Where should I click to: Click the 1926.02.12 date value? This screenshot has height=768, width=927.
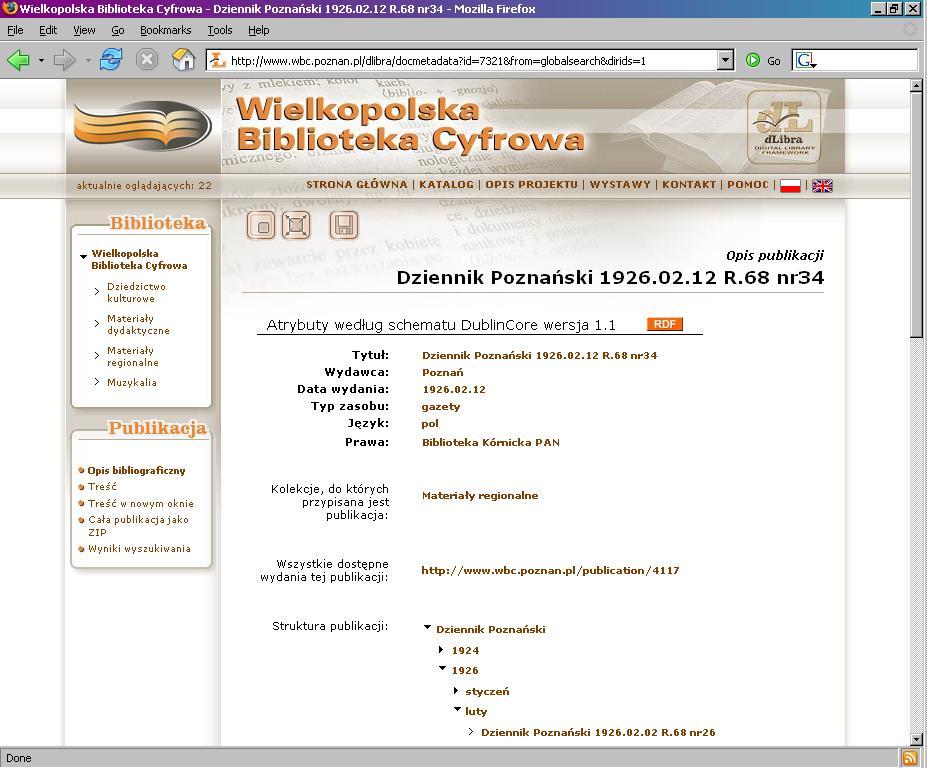point(454,389)
